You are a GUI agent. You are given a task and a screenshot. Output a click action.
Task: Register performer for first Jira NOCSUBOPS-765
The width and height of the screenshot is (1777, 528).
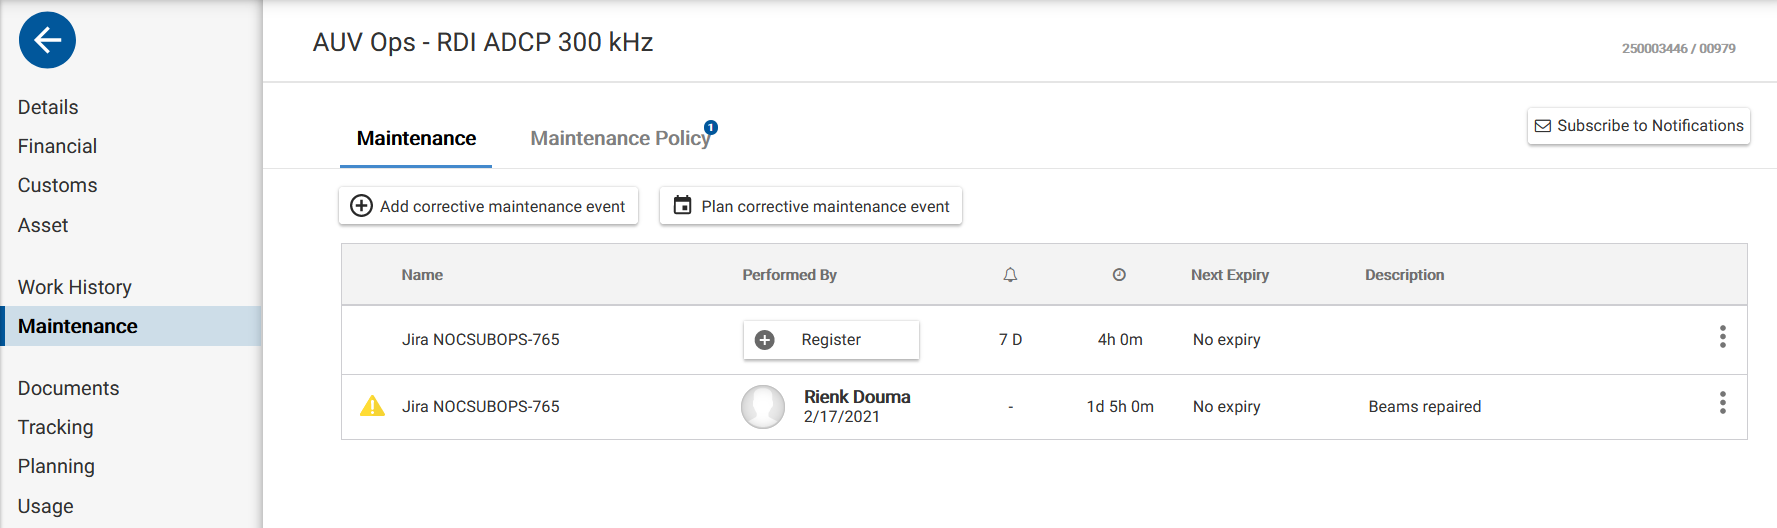(x=830, y=340)
